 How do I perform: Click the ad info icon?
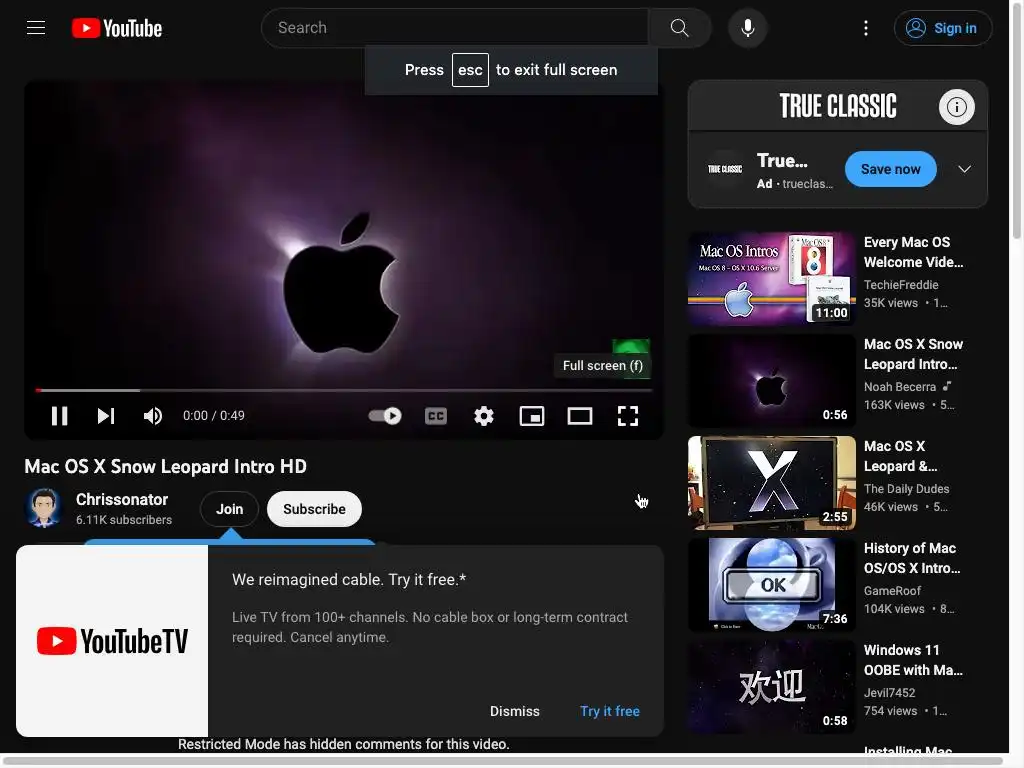tap(957, 106)
